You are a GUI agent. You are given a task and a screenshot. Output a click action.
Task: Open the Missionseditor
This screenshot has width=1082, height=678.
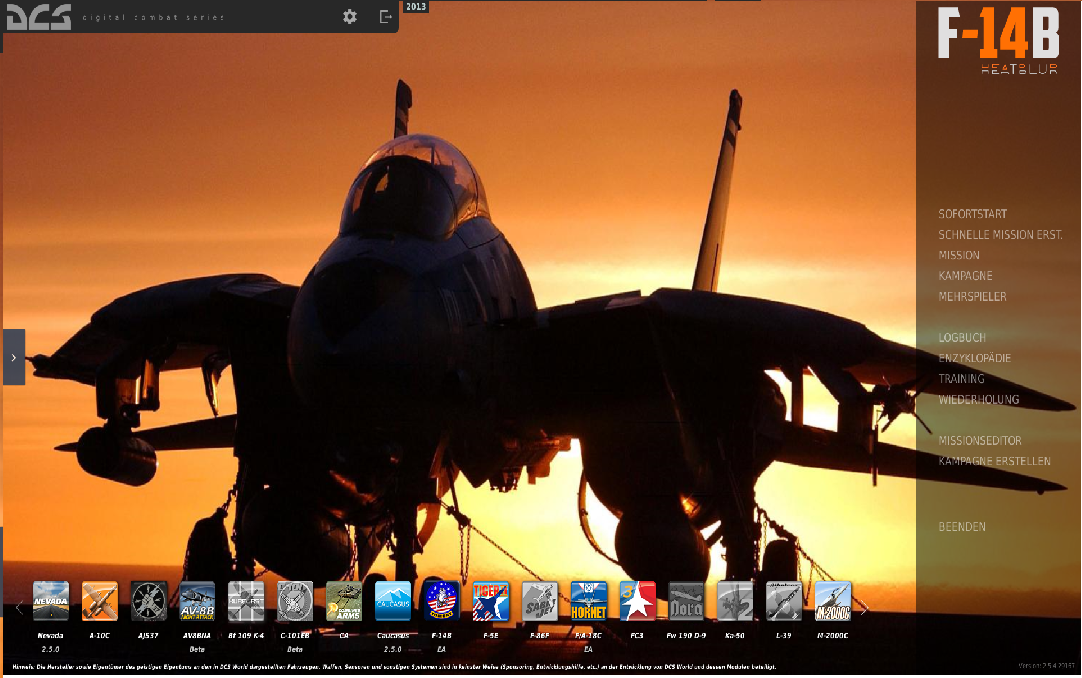[x=980, y=441]
